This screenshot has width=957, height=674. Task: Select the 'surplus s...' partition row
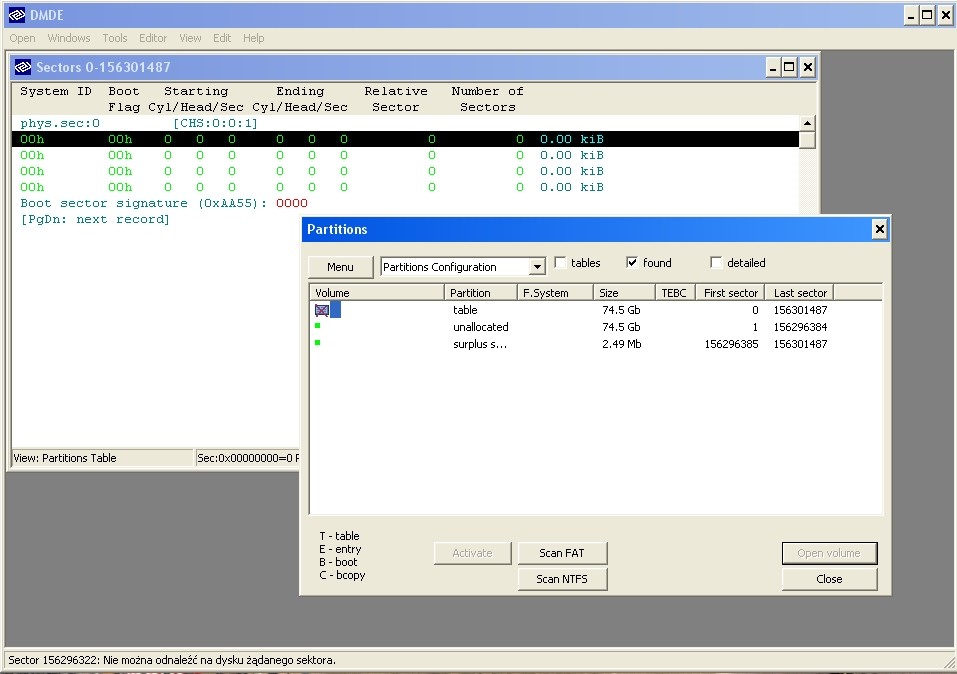click(x=596, y=344)
